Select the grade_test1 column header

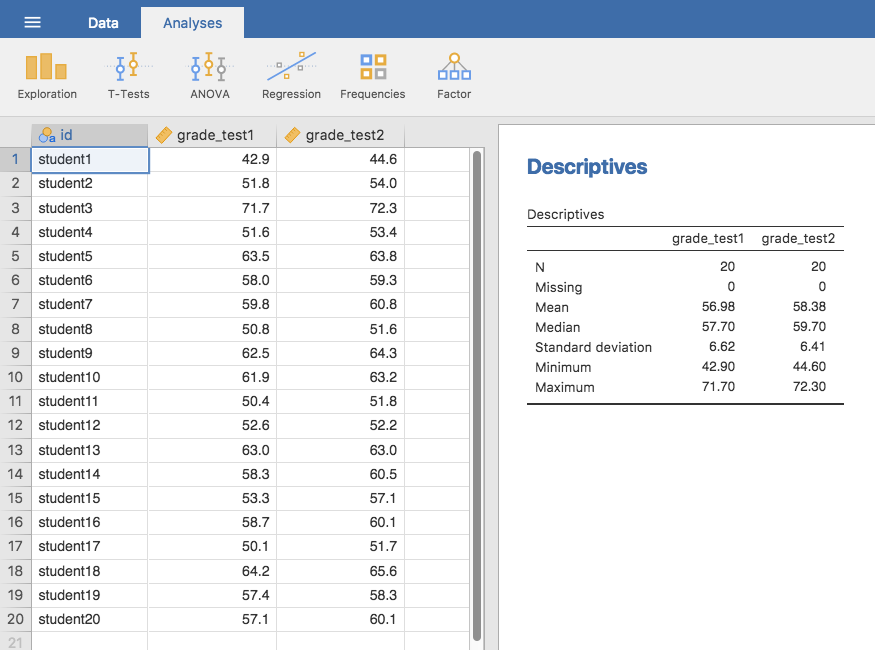[x=215, y=135]
